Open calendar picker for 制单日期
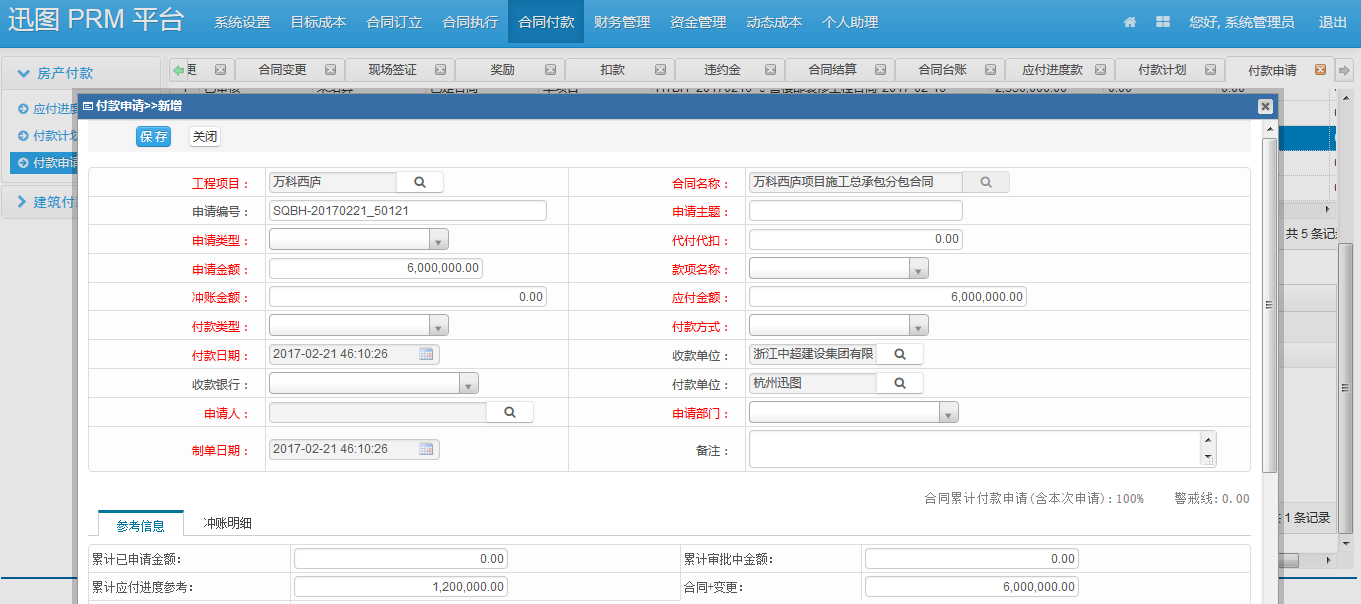Image resolution: width=1361 pixels, height=604 pixels. [426, 449]
